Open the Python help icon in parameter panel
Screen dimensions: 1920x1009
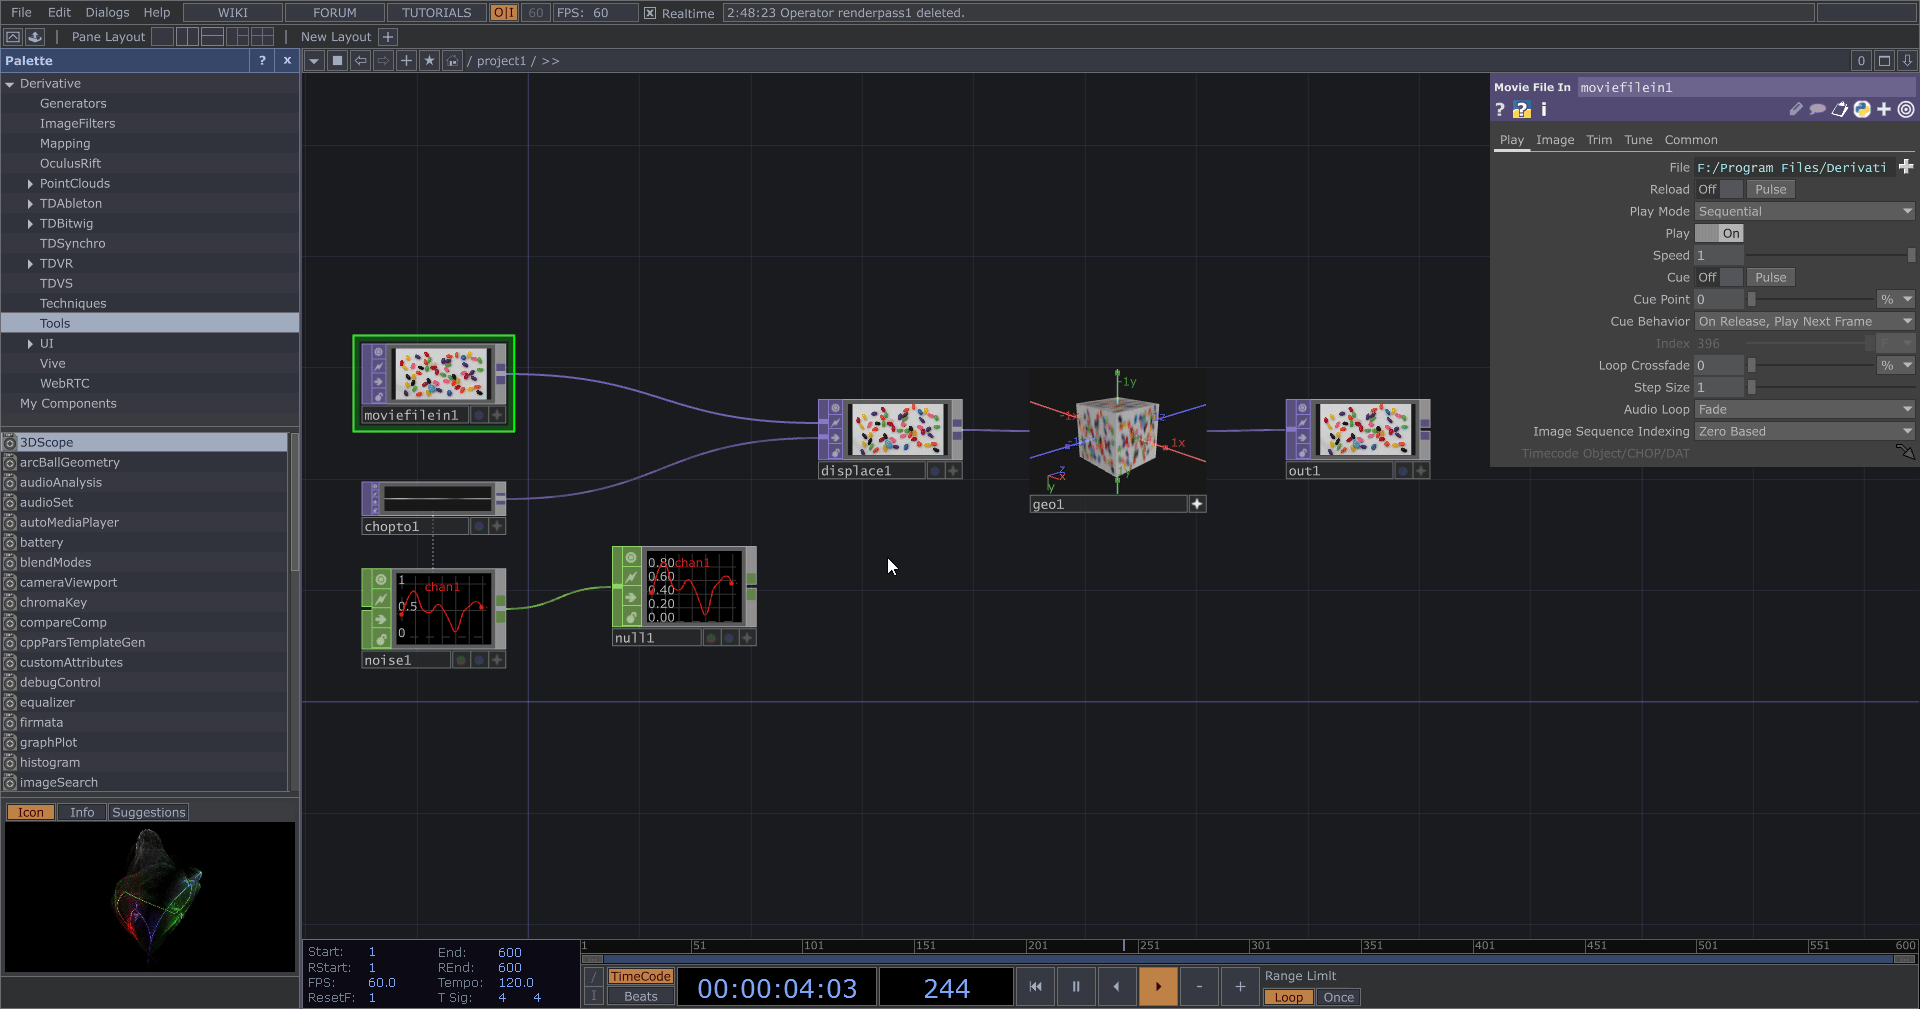(x=1521, y=110)
